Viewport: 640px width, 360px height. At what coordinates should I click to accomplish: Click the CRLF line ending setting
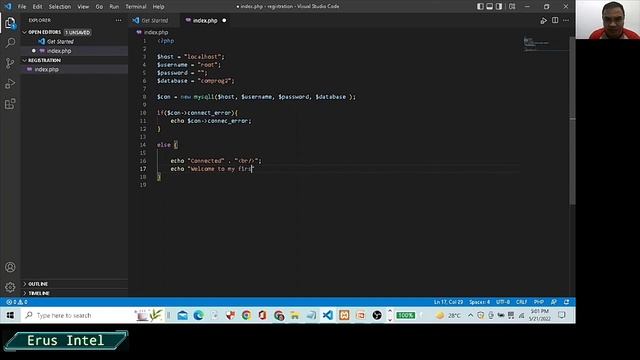point(522,302)
